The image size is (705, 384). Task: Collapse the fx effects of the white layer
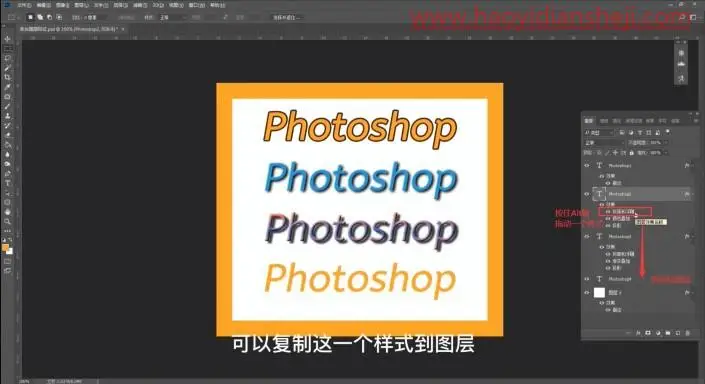[693, 292]
